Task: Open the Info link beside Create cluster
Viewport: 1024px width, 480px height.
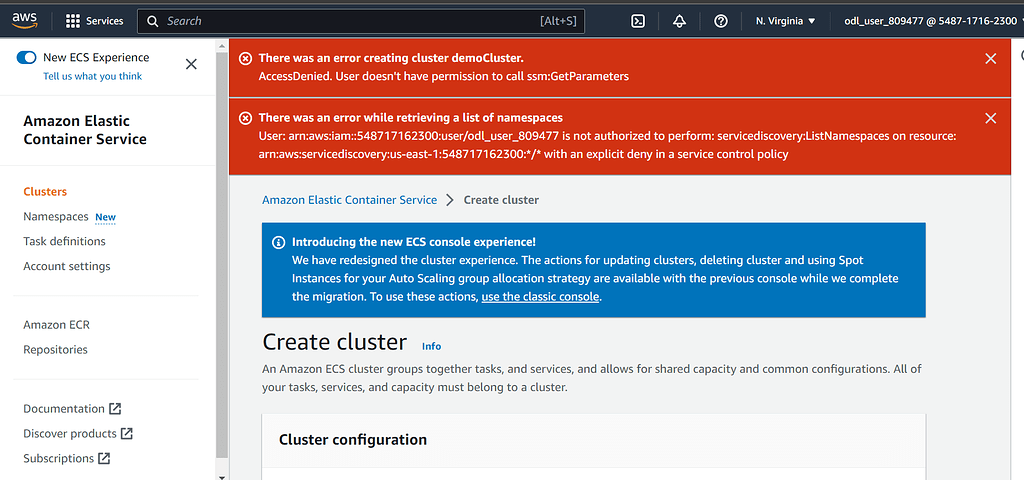Action: [431, 346]
